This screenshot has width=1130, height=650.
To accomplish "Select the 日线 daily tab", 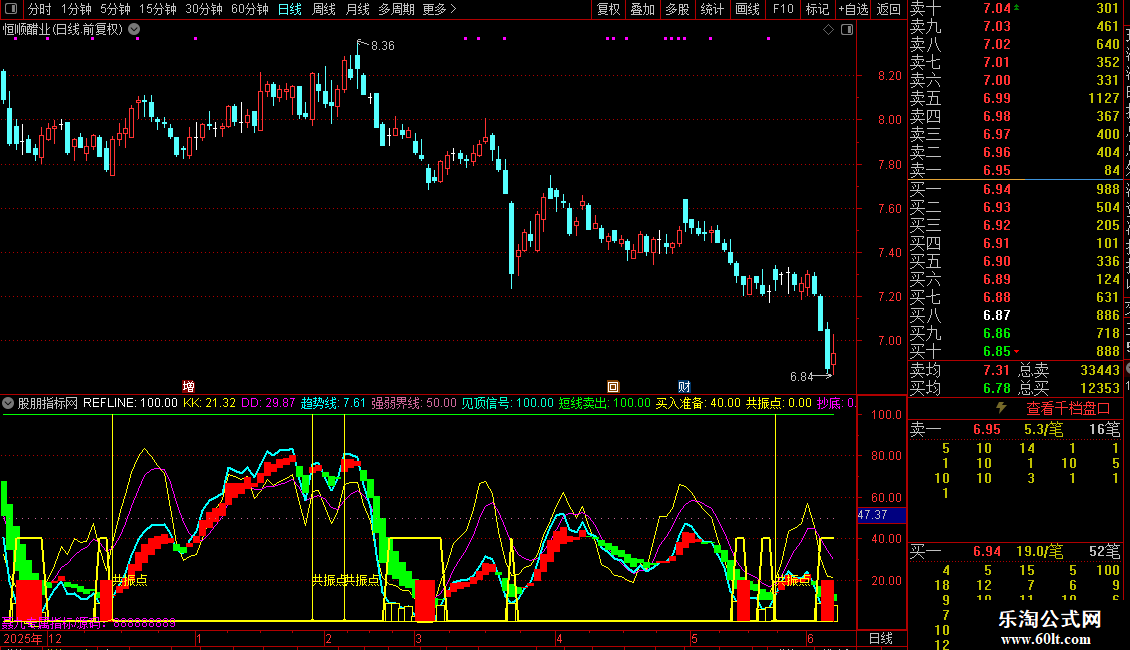I will (x=290, y=9).
